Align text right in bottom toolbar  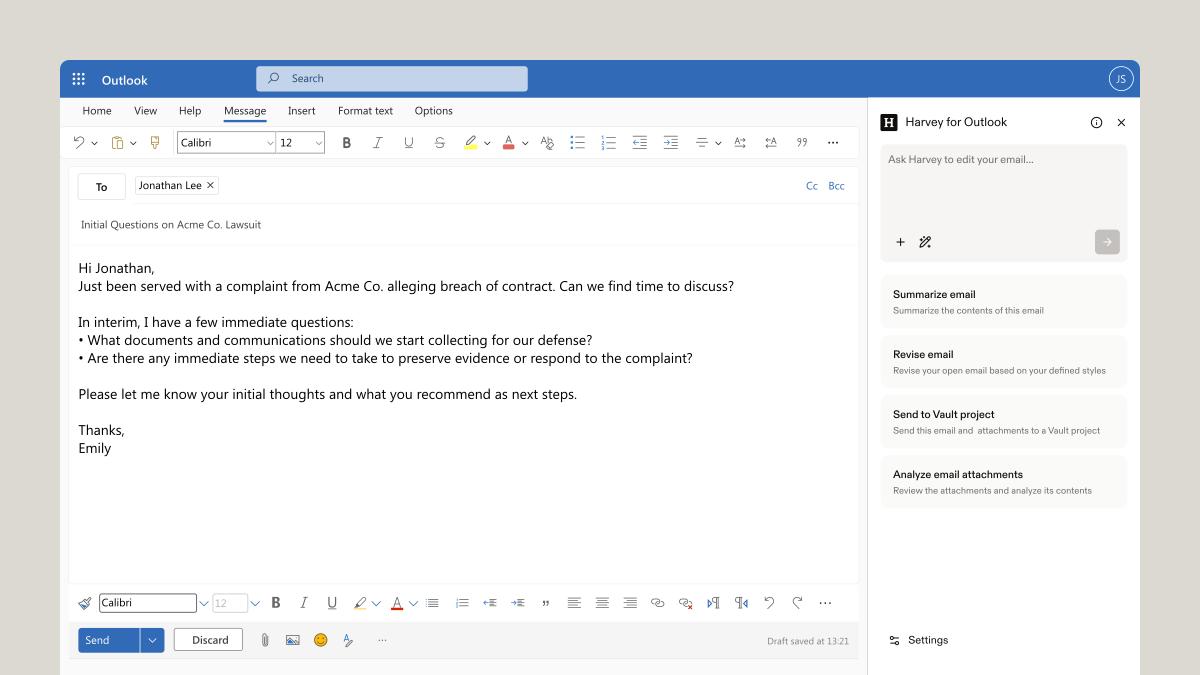pyautogui.click(x=630, y=603)
